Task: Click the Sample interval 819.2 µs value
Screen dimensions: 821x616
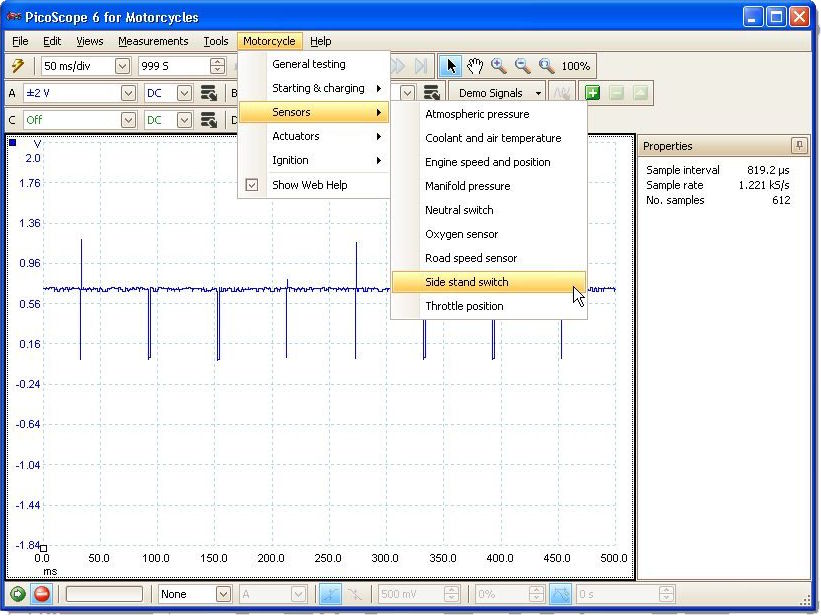Action: 768,170
